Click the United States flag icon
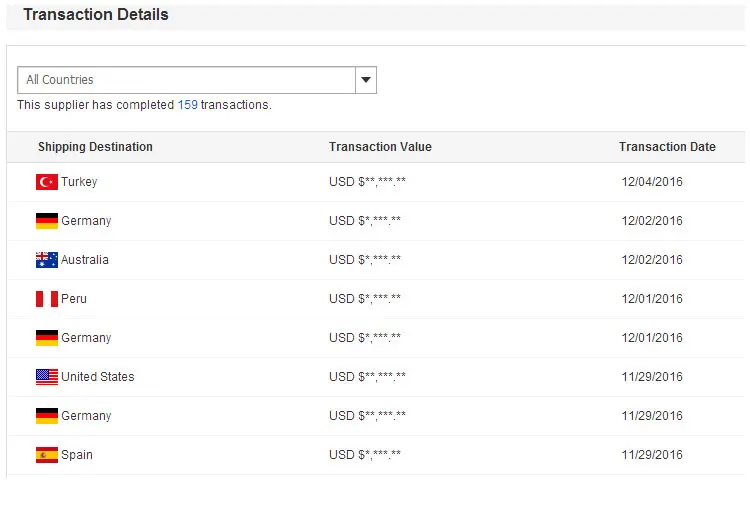The width and height of the screenshot is (750, 519). coord(46,377)
